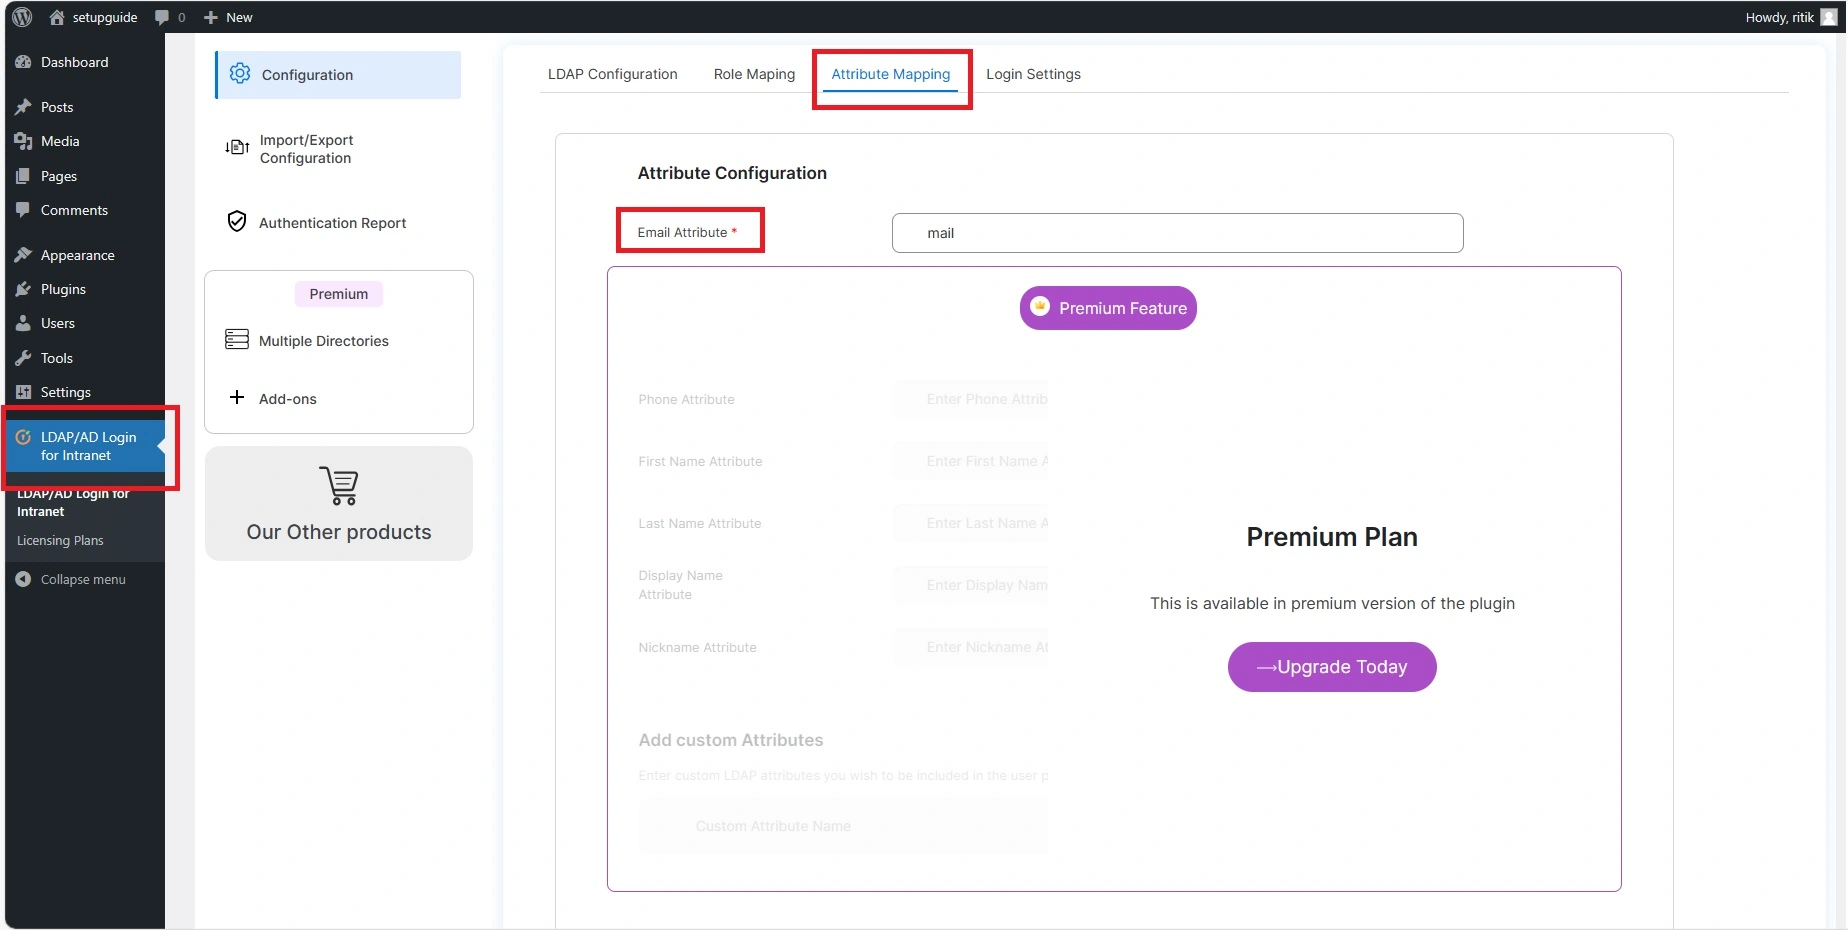Viewport: 1848px width, 930px height.
Task: Click the First Name Attribute field
Action: click(x=970, y=461)
